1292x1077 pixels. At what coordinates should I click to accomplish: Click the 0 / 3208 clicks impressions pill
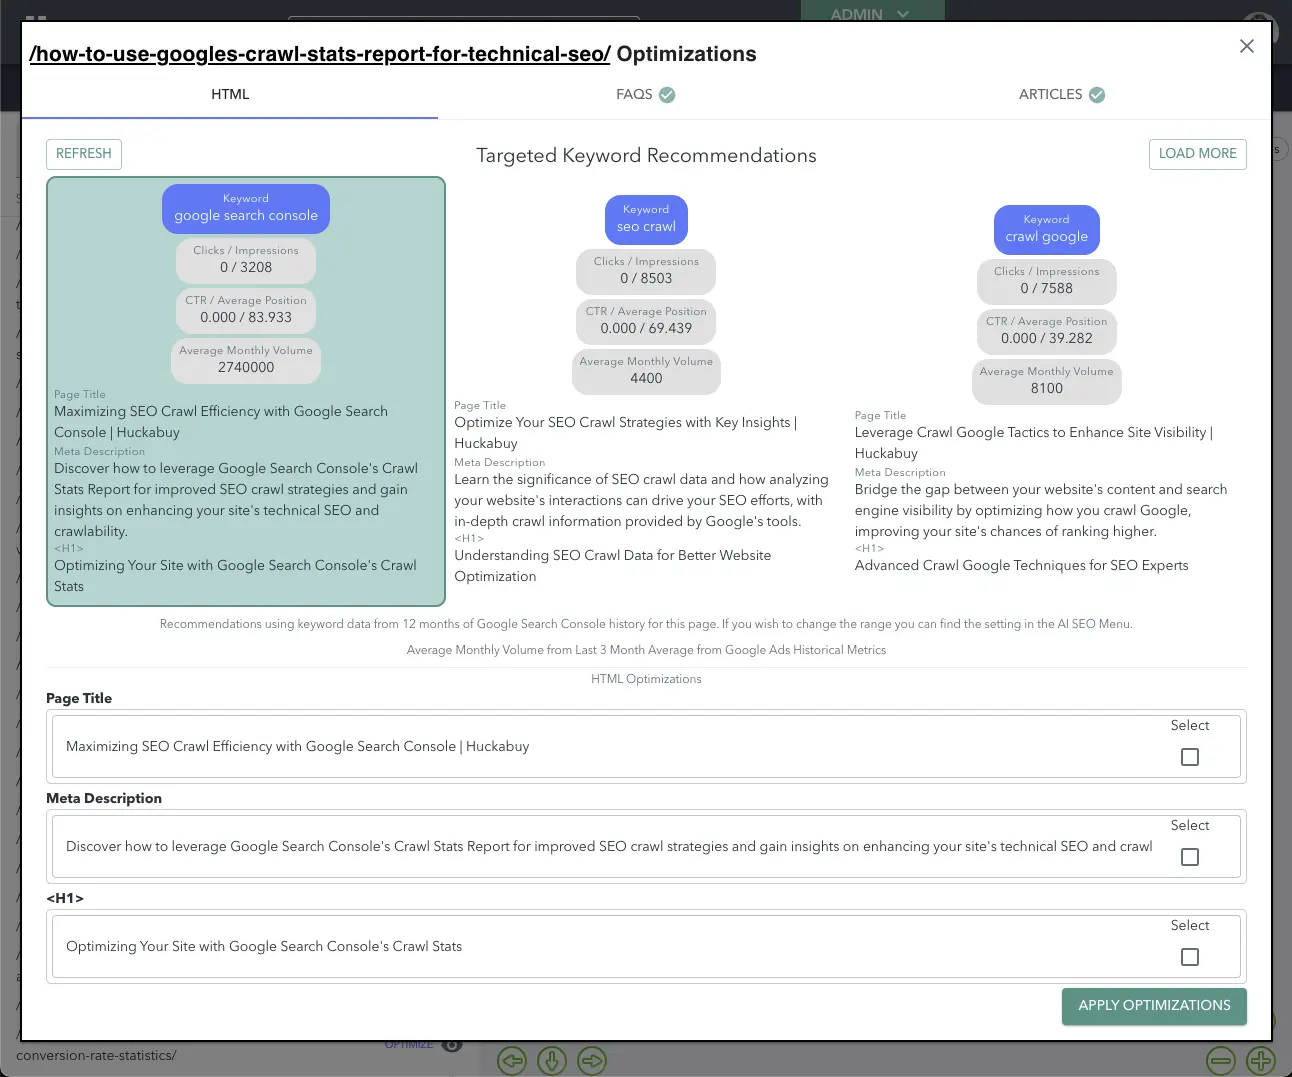click(x=246, y=259)
